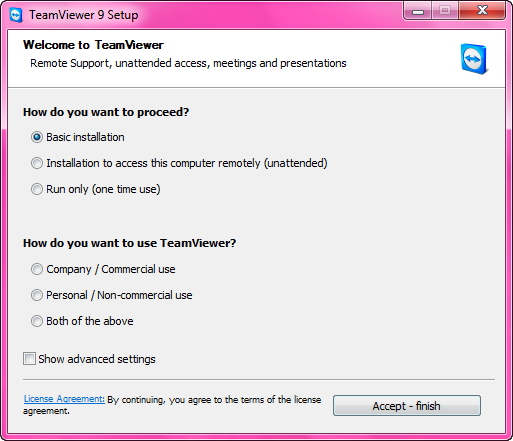
Task: Click the Remote Support subtitle text
Action: coord(188,63)
